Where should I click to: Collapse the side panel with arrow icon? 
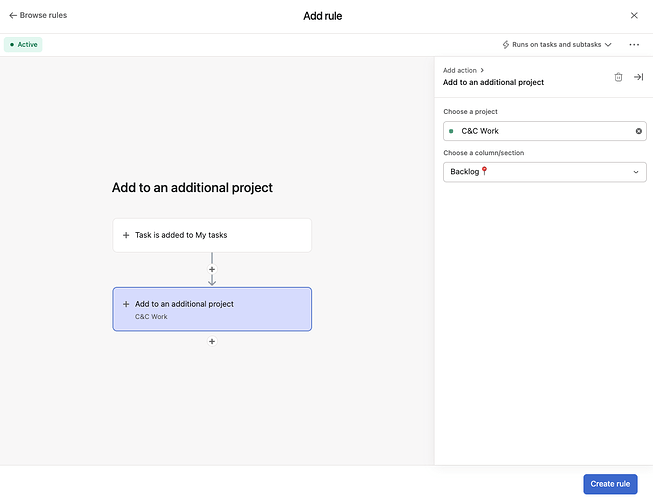point(638,77)
